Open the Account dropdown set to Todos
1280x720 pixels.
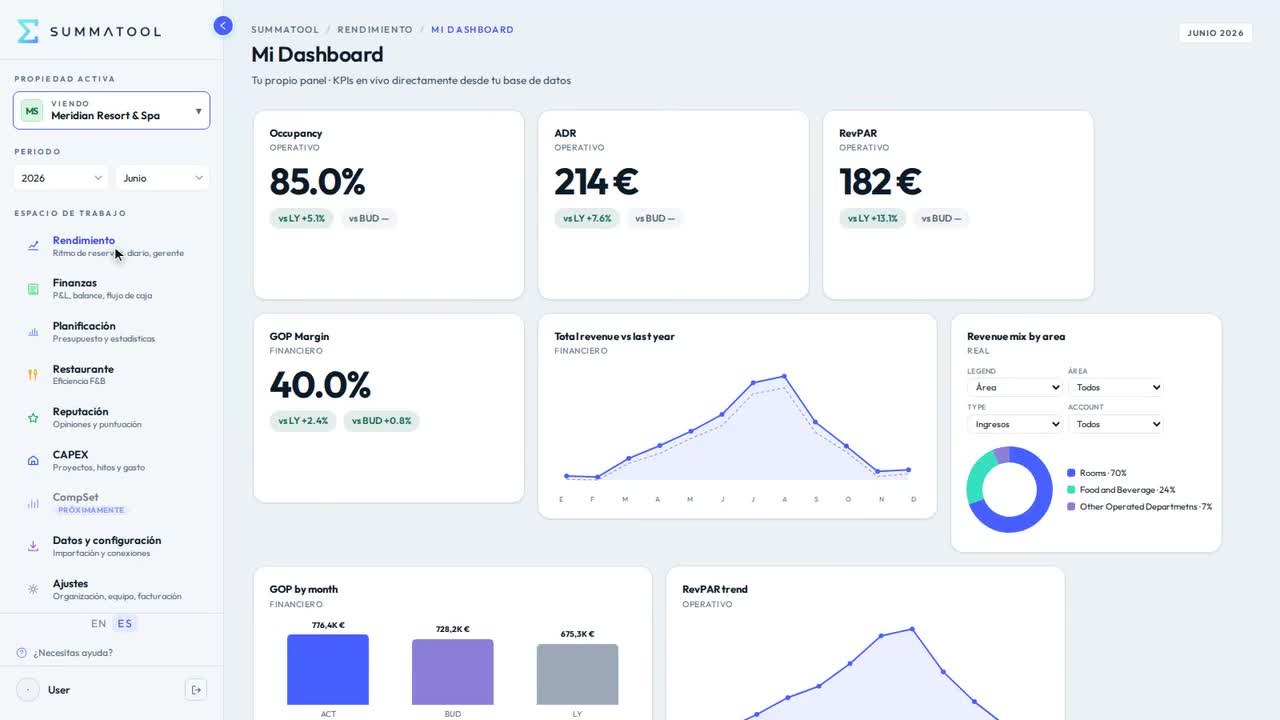point(1115,424)
